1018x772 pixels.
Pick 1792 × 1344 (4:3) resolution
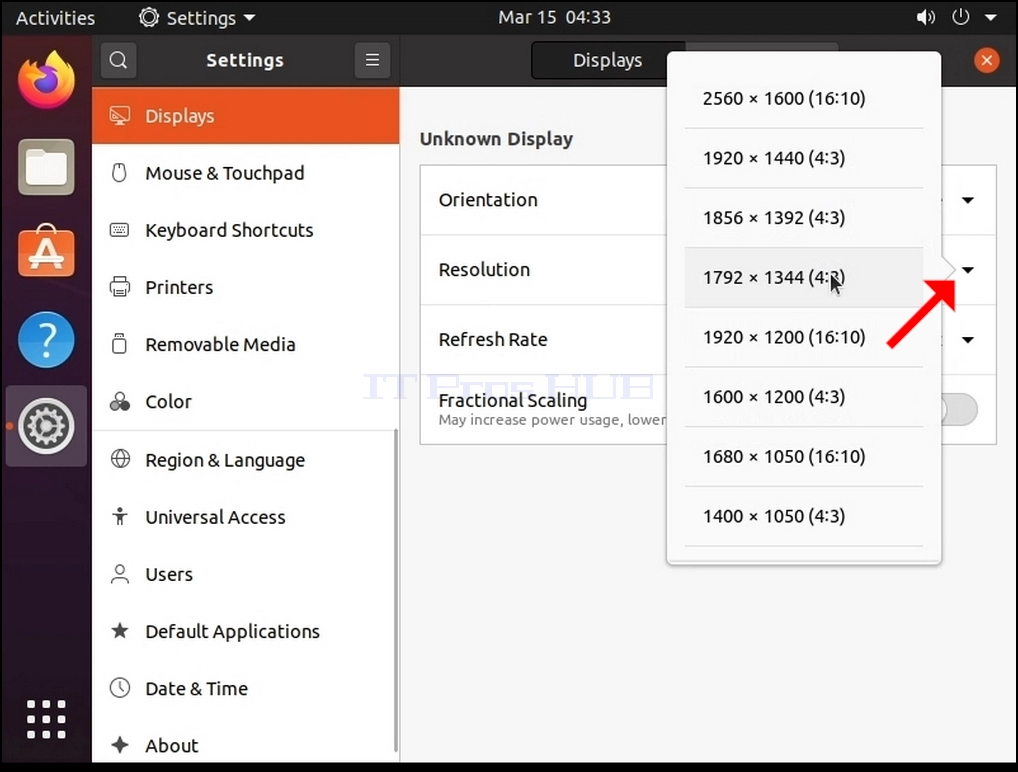click(804, 277)
